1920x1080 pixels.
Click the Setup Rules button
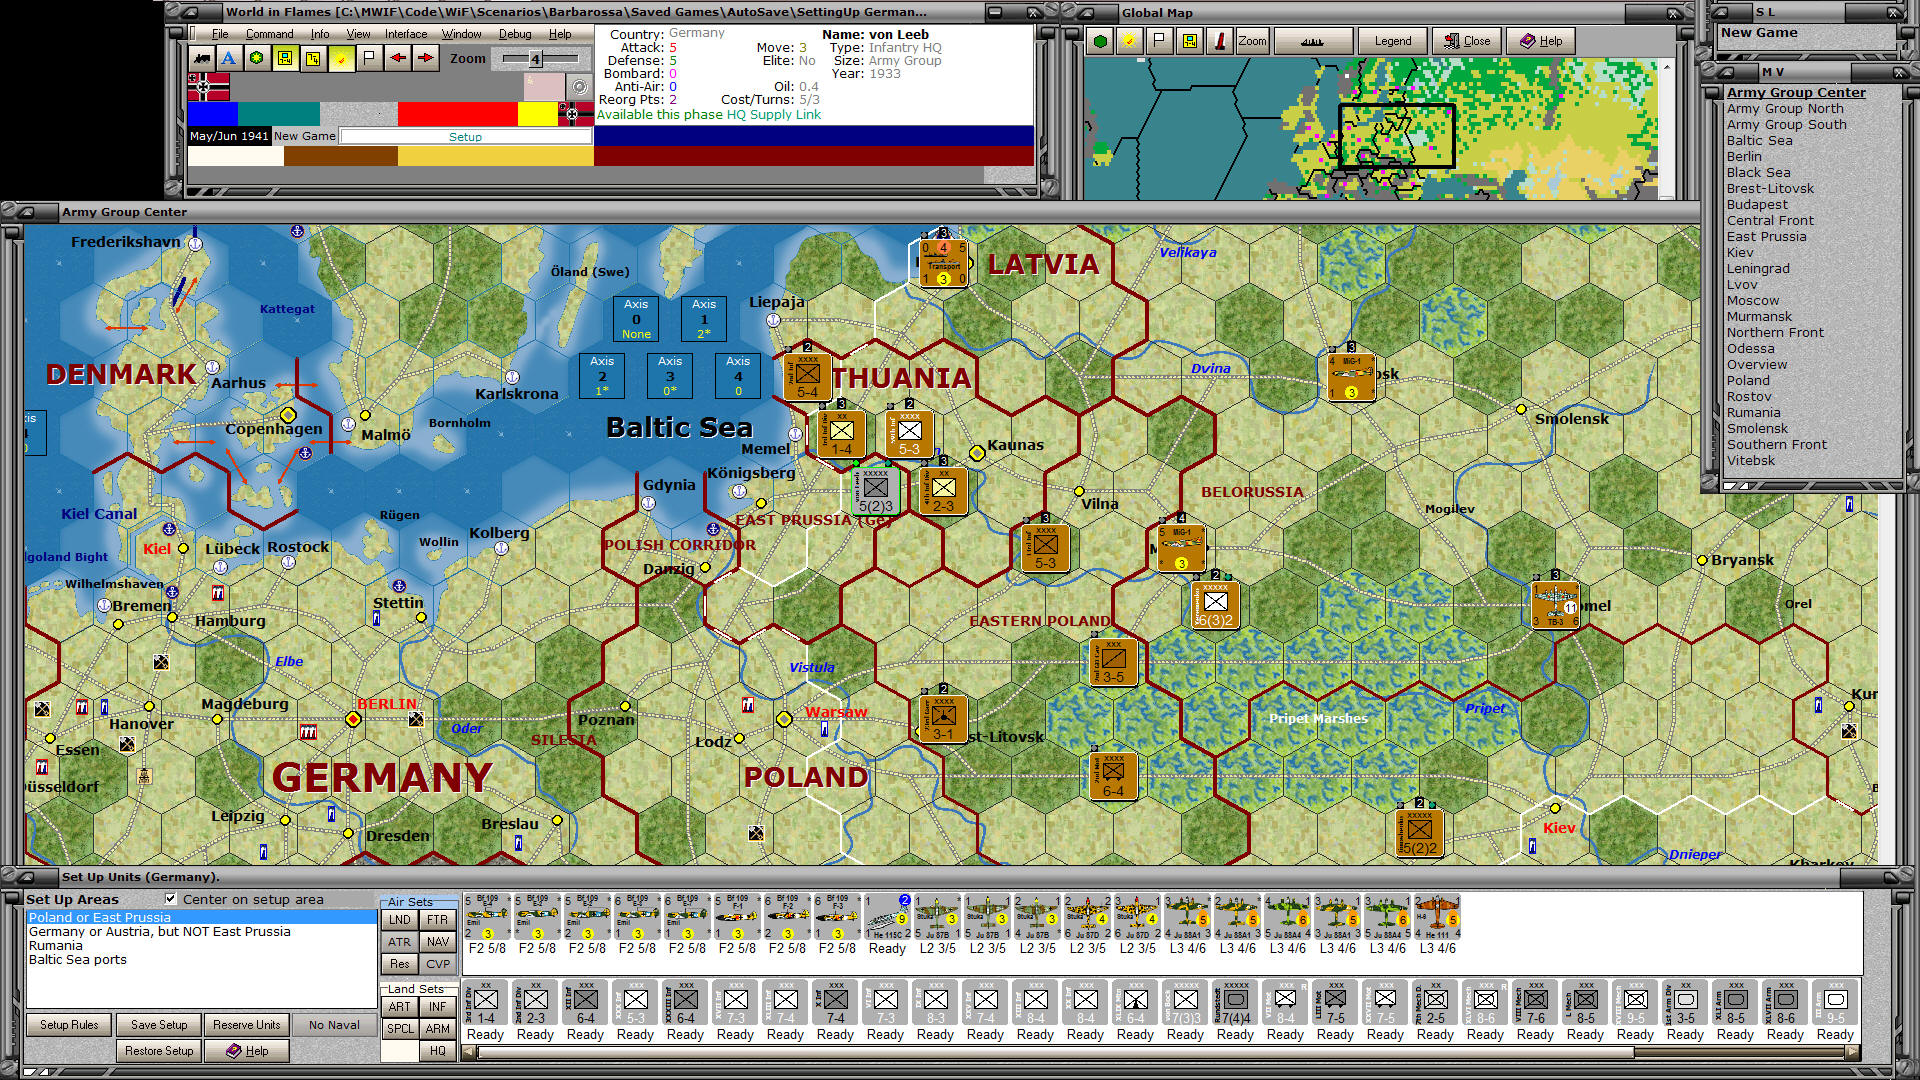click(69, 1025)
